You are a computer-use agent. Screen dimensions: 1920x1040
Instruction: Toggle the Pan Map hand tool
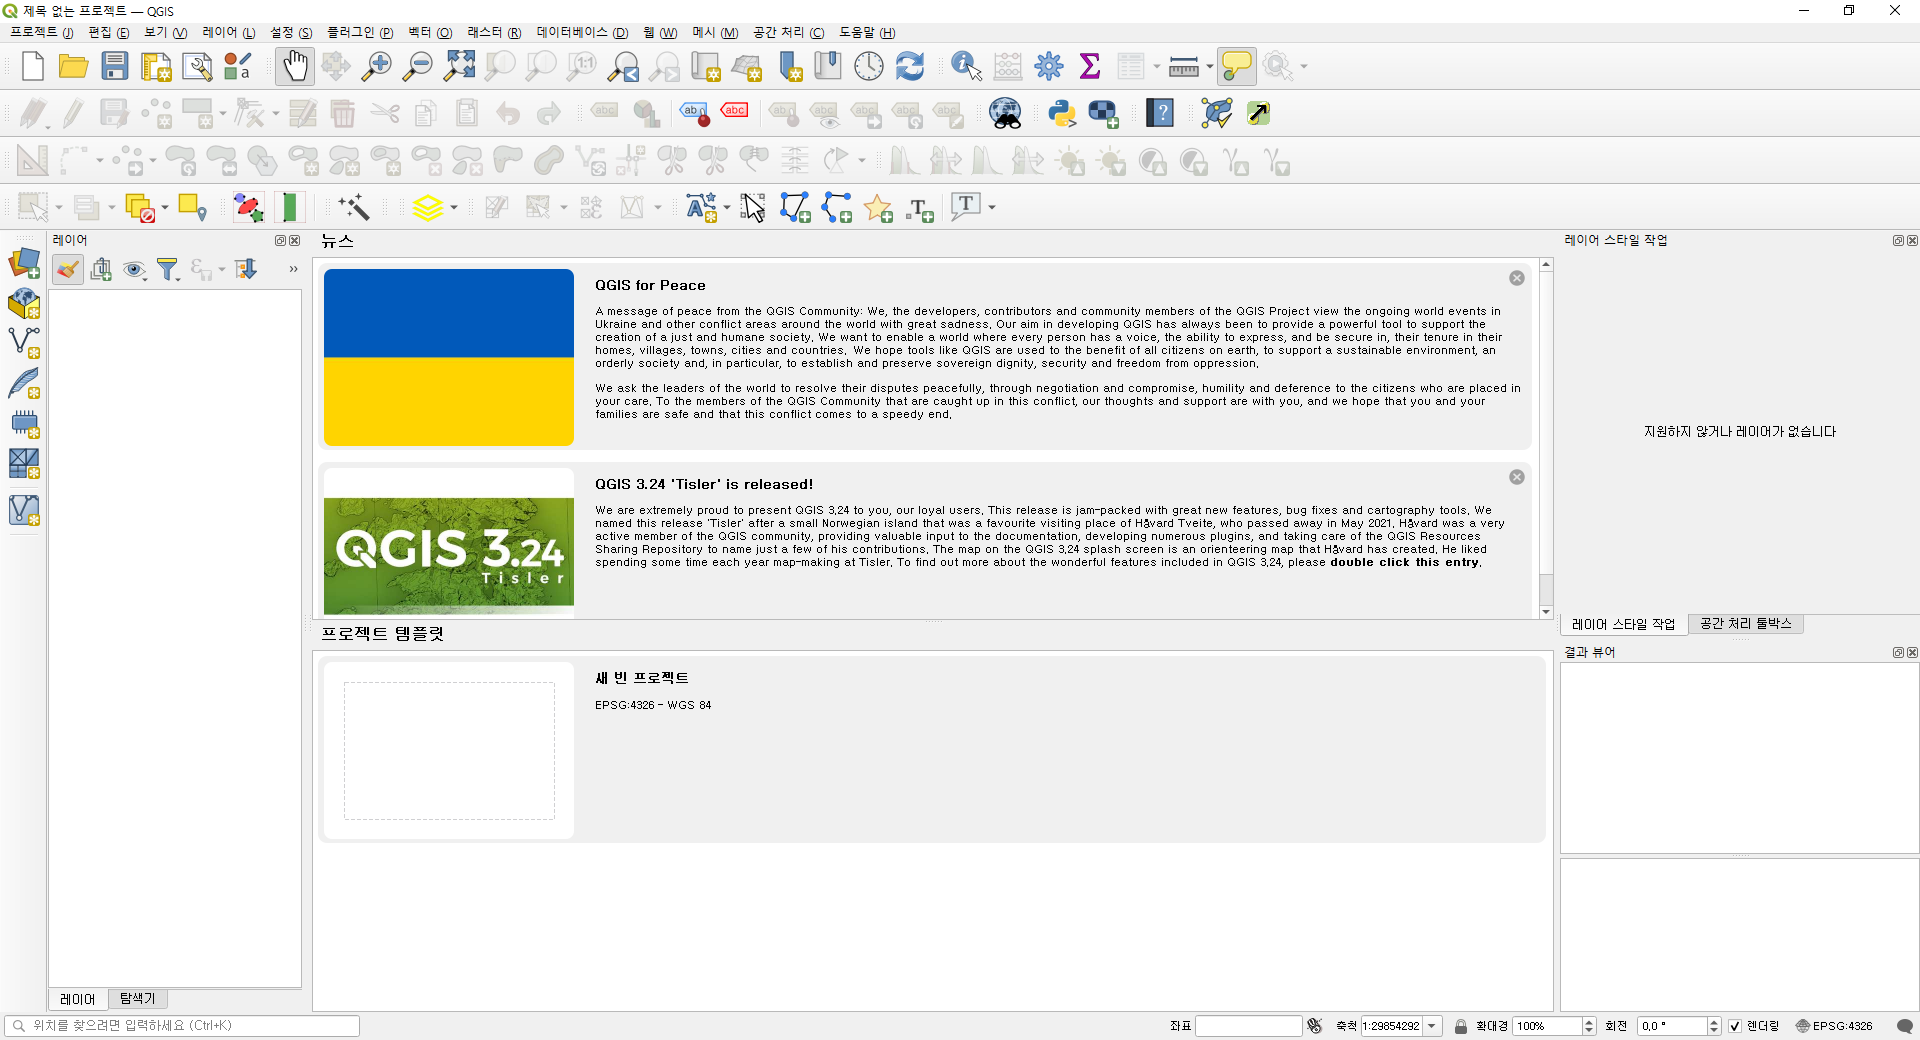click(x=295, y=66)
